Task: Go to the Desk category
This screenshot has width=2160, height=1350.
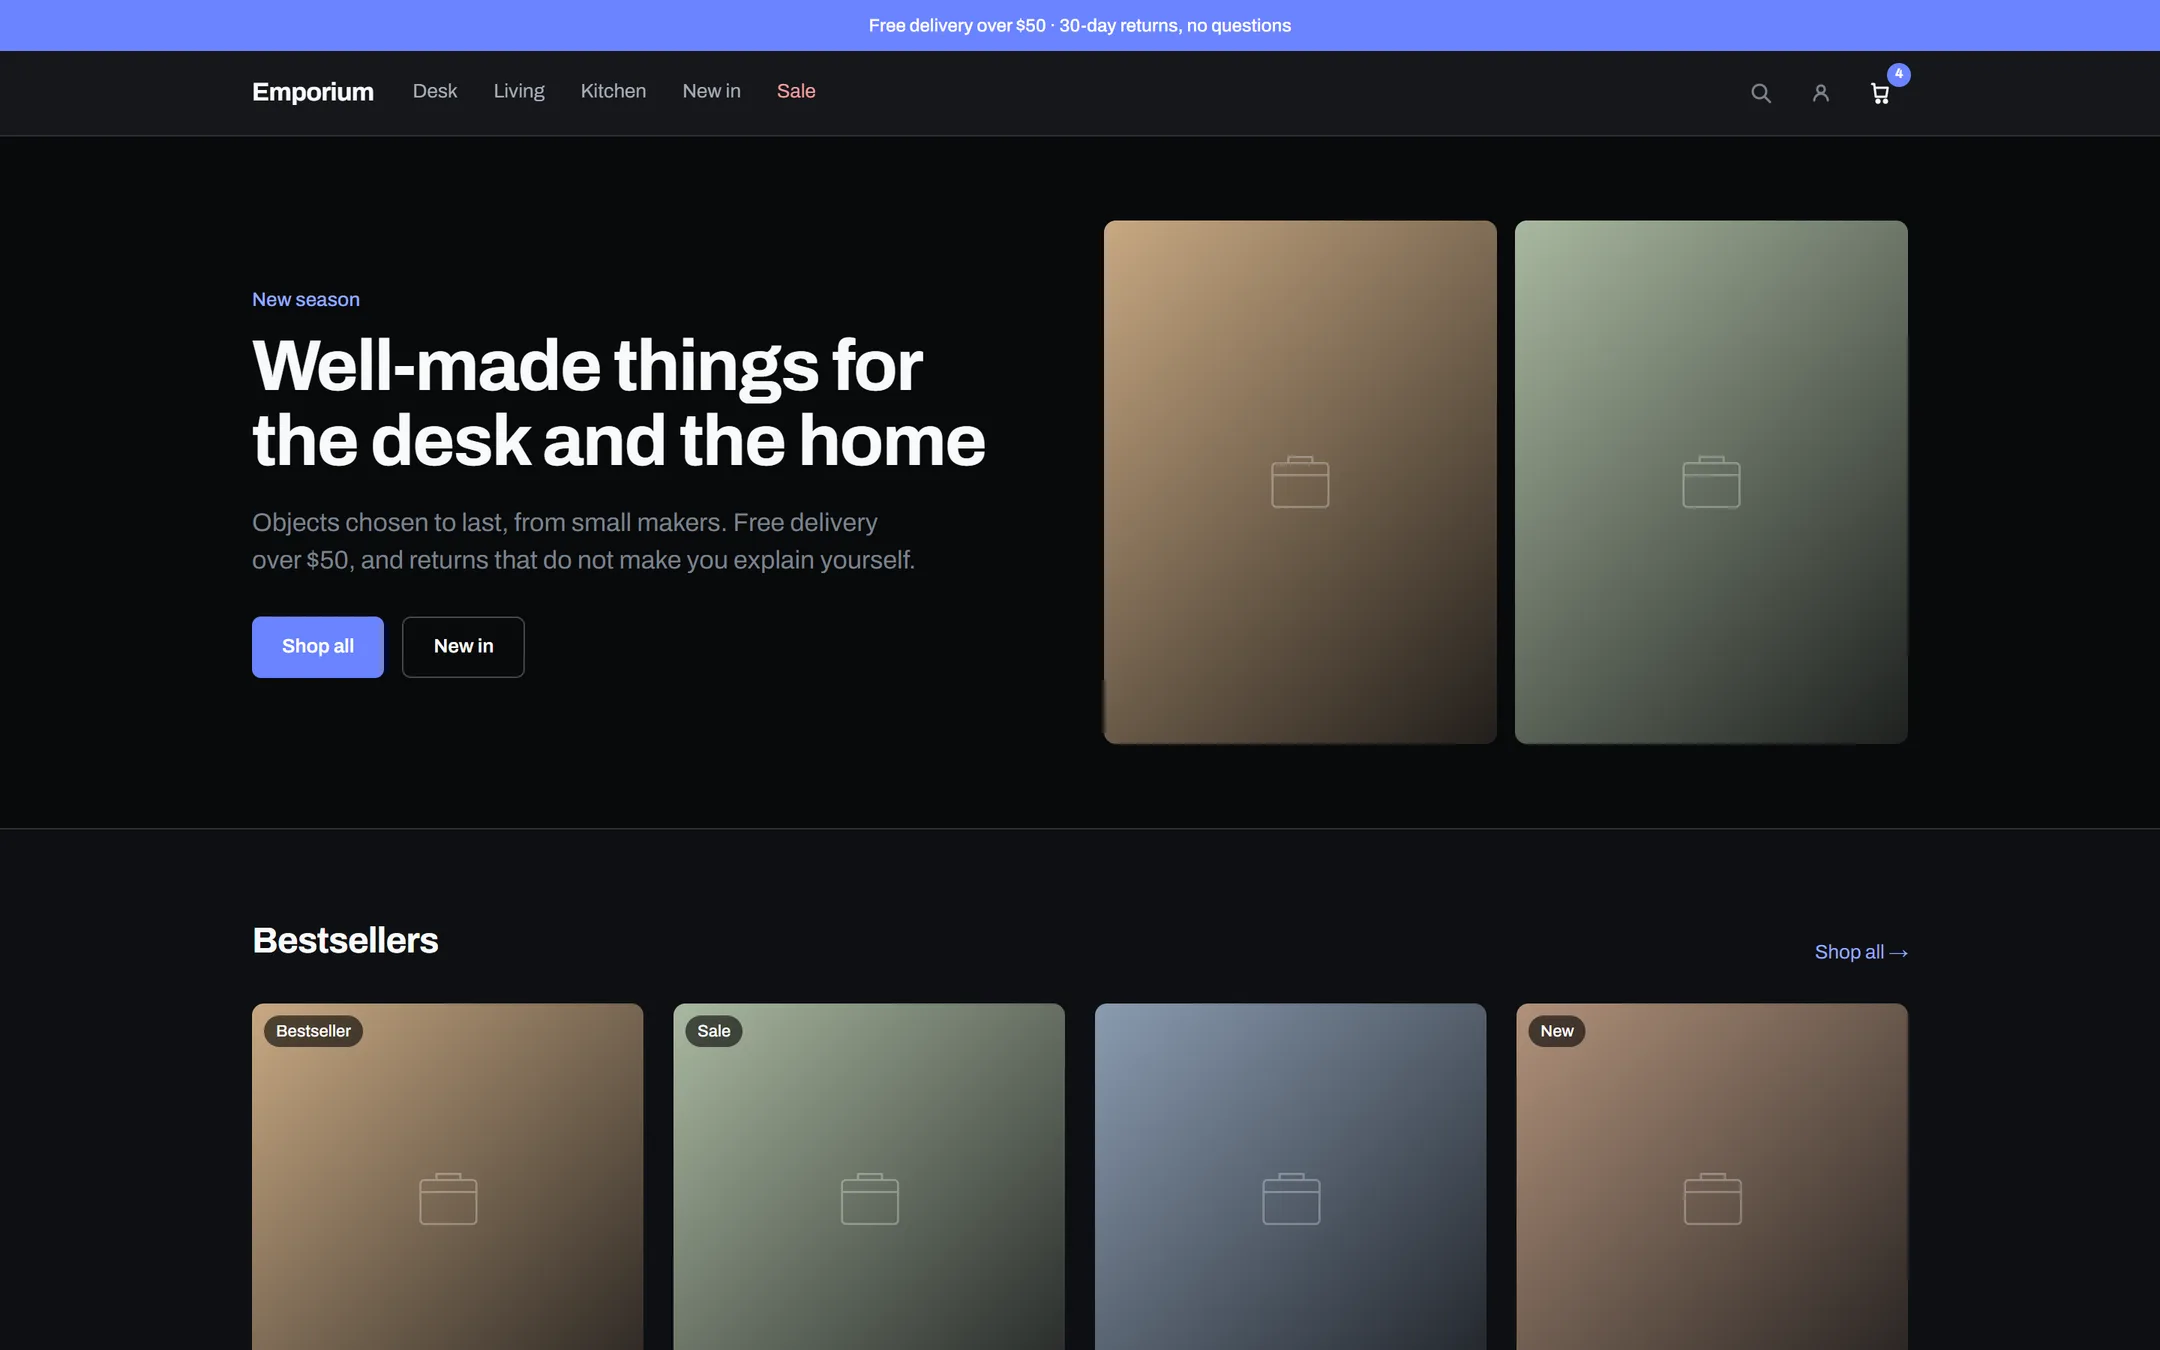Action: pyautogui.click(x=435, y=91)
